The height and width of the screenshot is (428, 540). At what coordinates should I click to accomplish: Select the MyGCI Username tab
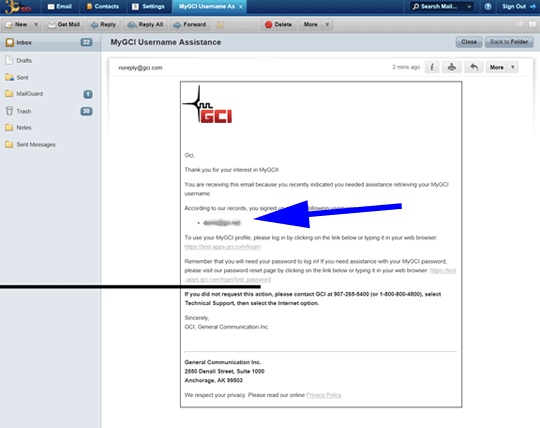tap(207, 7)
